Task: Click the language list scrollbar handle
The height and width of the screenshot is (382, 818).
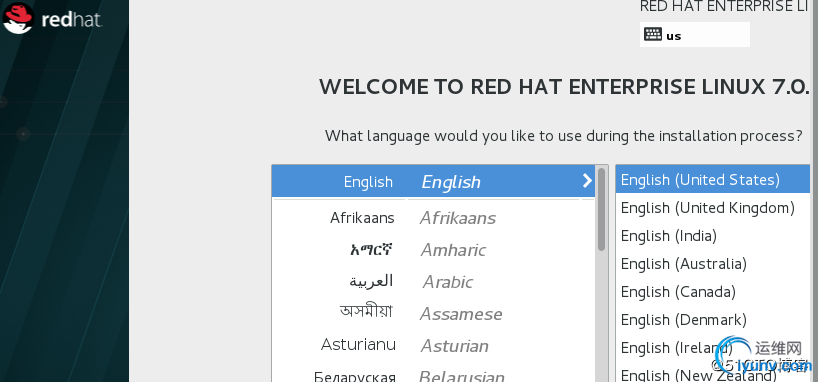Action: coord(602,209)
